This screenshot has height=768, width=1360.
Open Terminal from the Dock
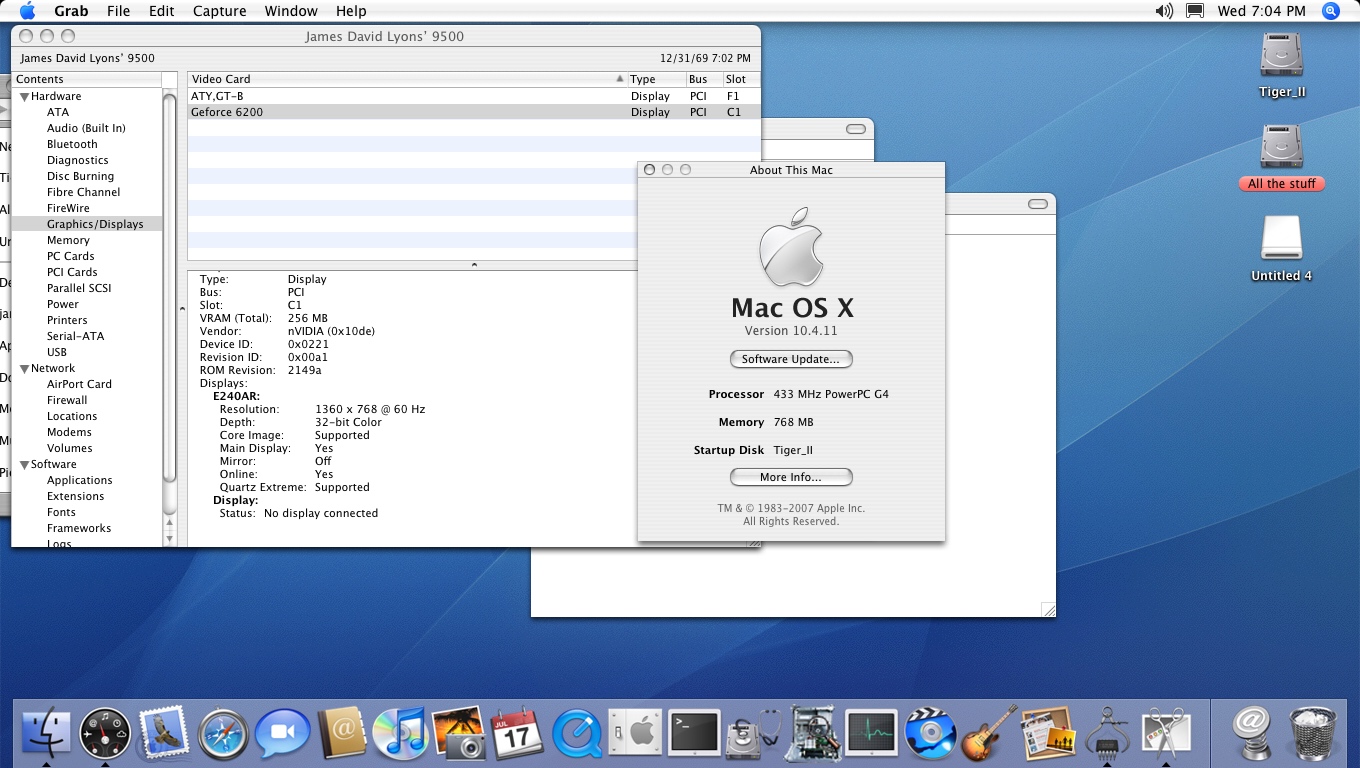694,733
